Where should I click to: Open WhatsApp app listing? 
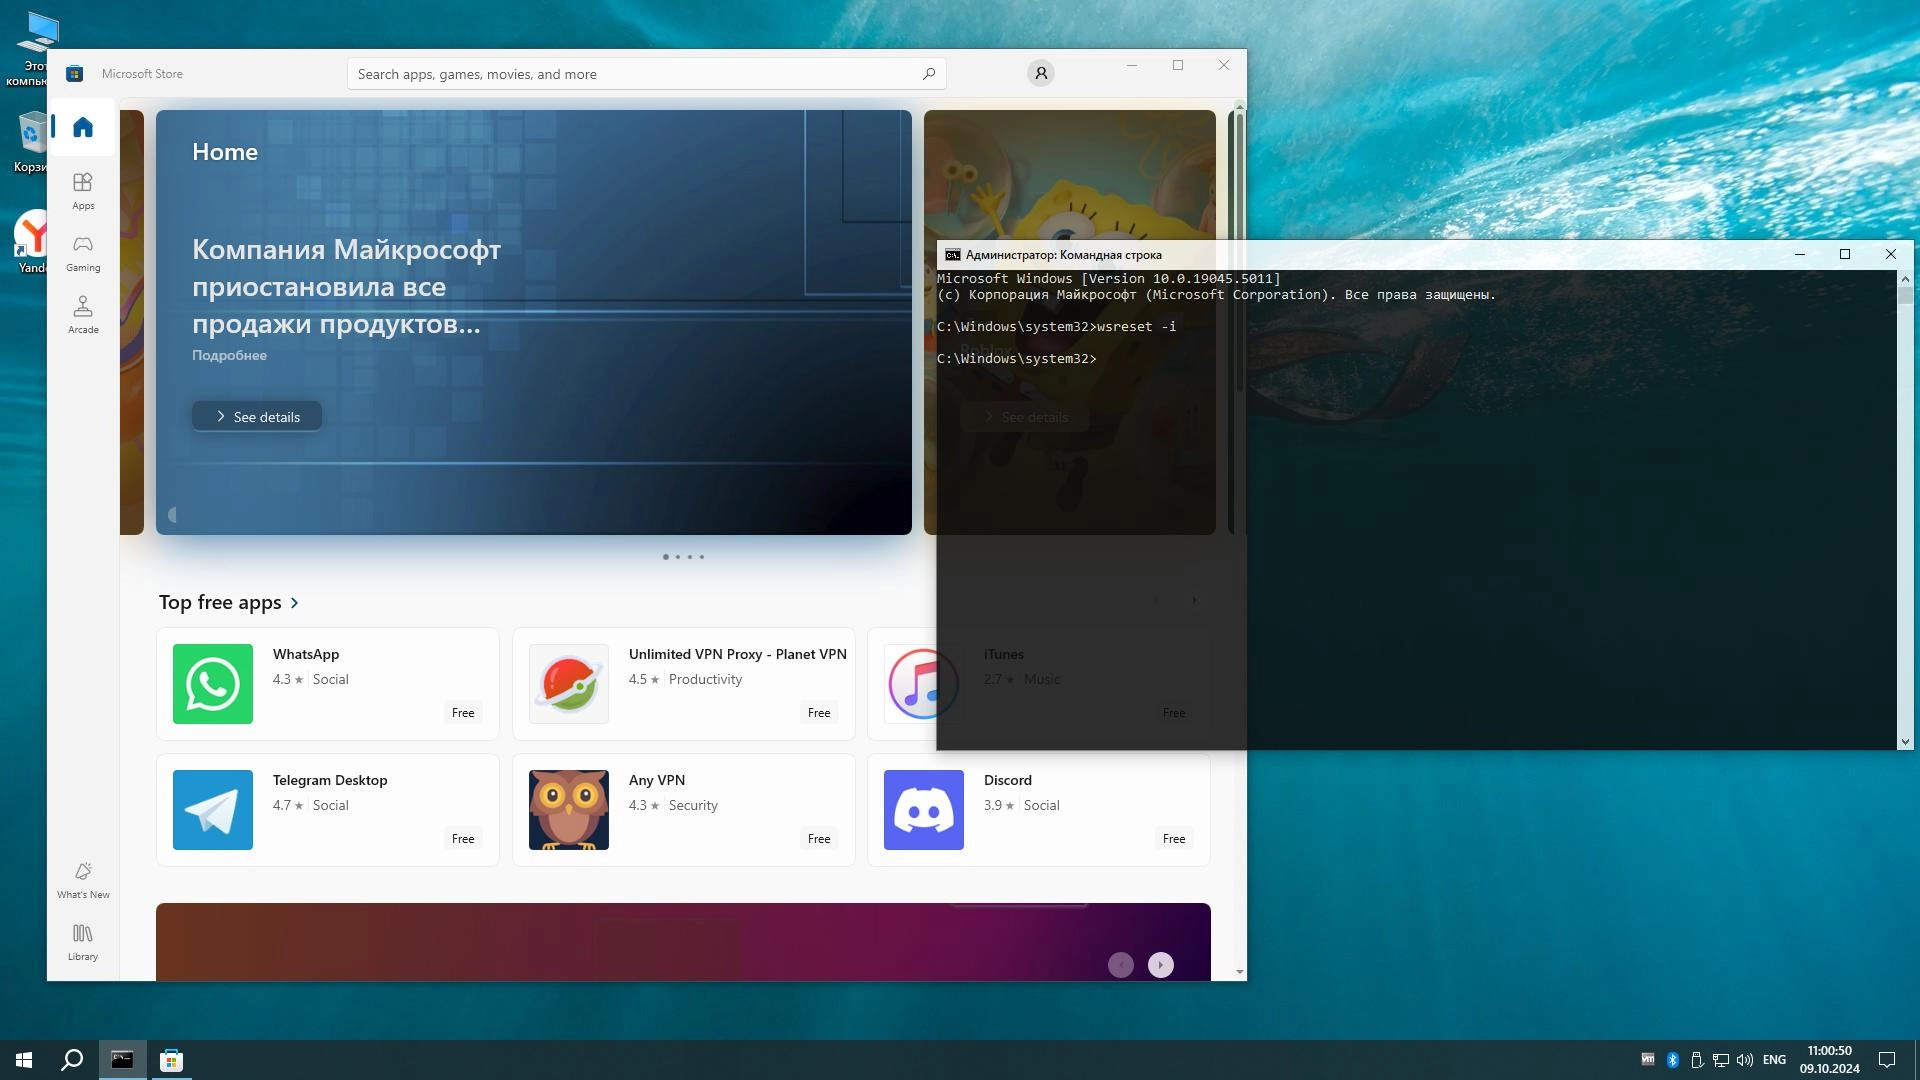[327, 684]
